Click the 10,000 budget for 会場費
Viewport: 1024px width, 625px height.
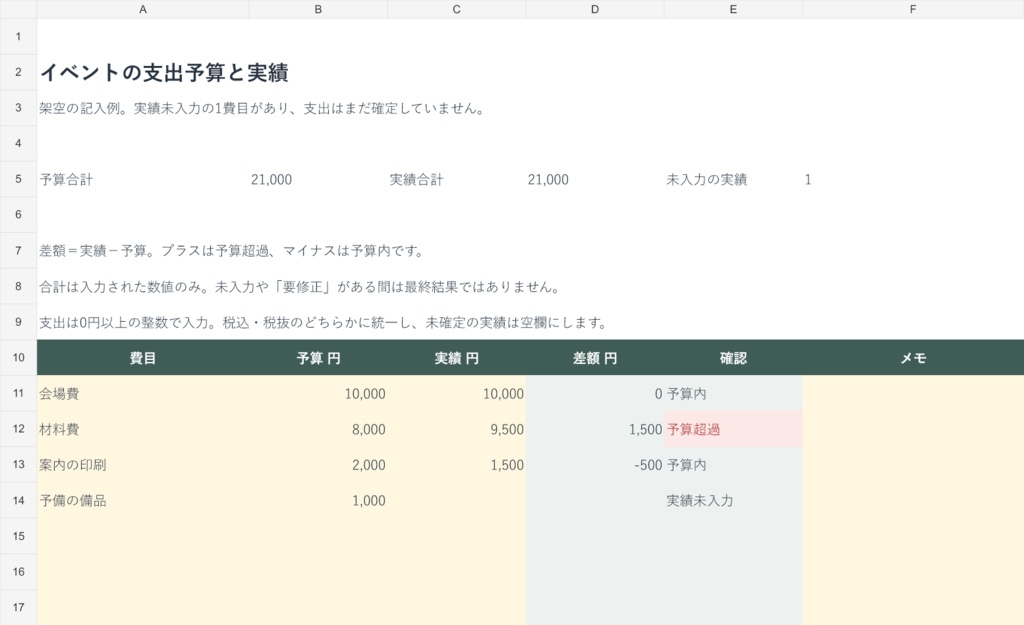point(318,393)
